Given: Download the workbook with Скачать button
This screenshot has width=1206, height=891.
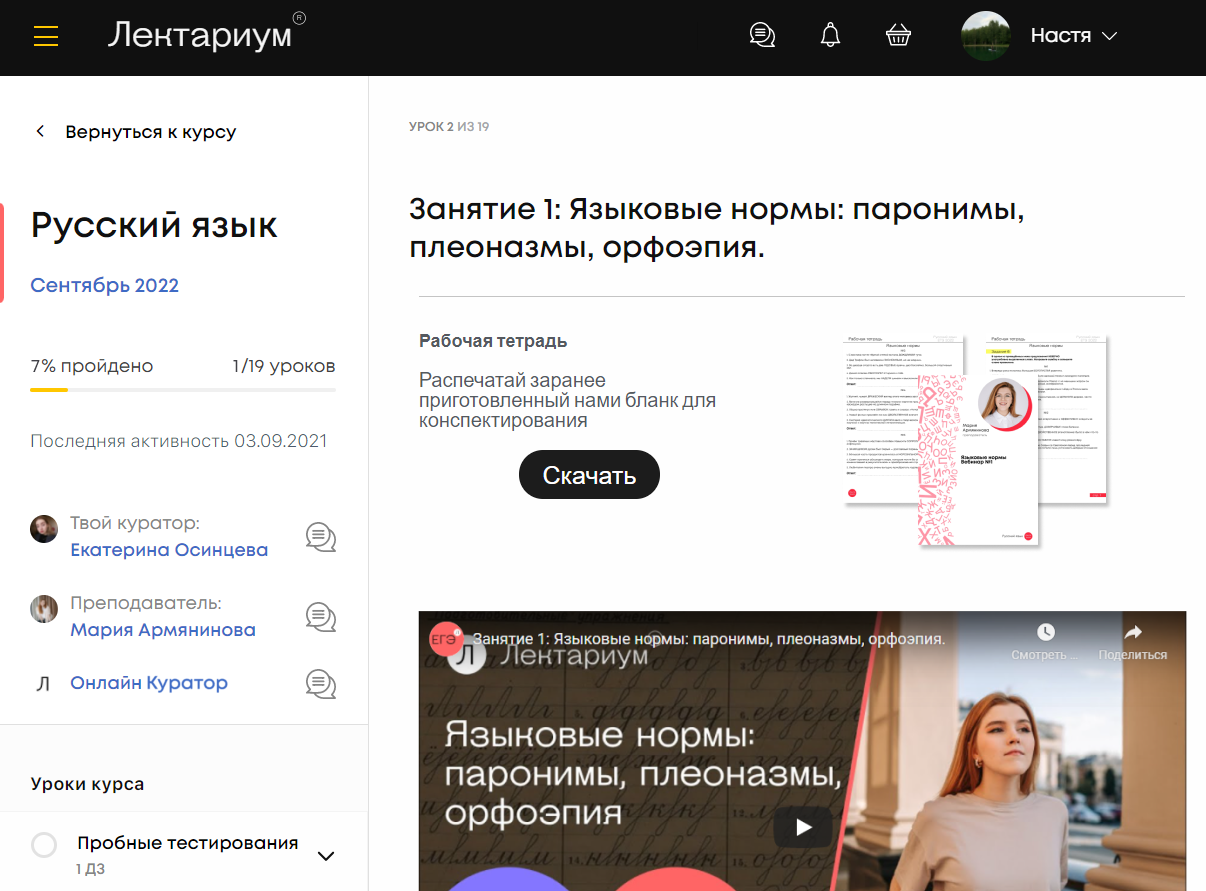Looking at the screenshot, I should tap(590, 475).
